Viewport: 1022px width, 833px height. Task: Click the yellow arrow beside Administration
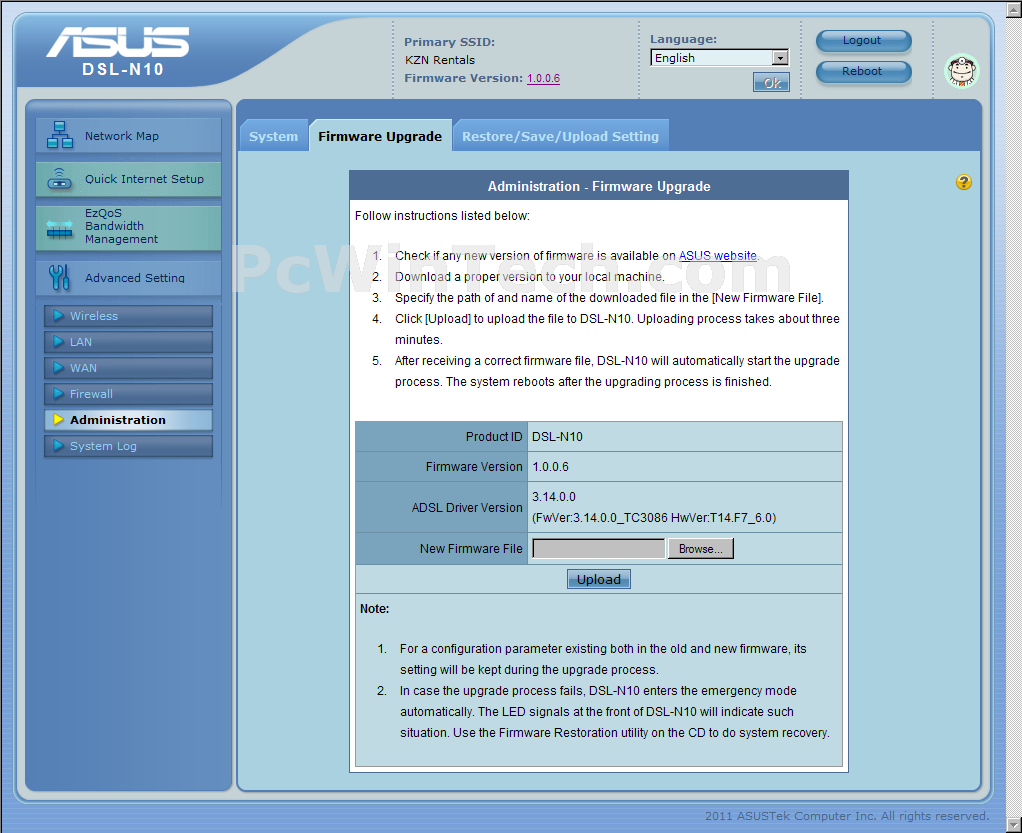click(x=59, y=420)
